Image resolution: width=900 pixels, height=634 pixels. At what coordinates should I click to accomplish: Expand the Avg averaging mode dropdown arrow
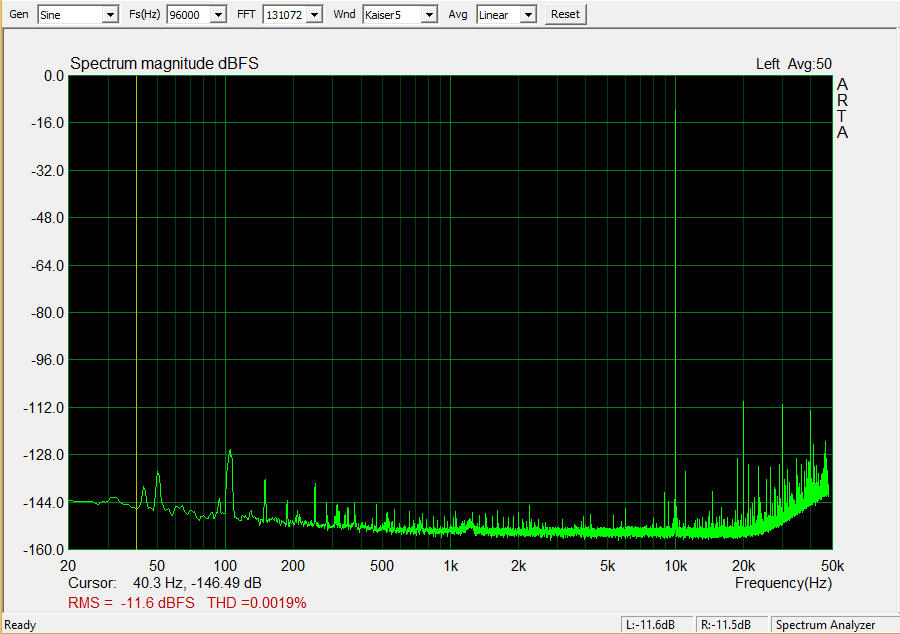click(528, 15)
